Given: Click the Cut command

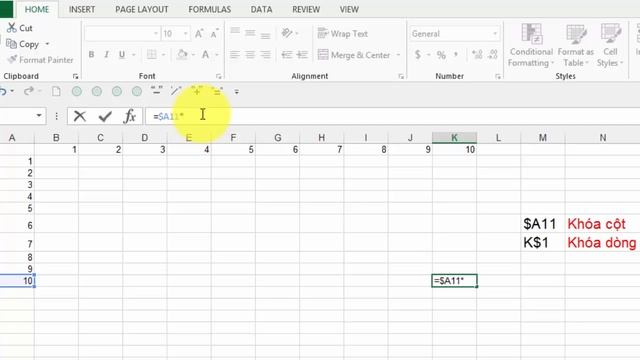Looking at the screenshot, I should coord(20,28).
